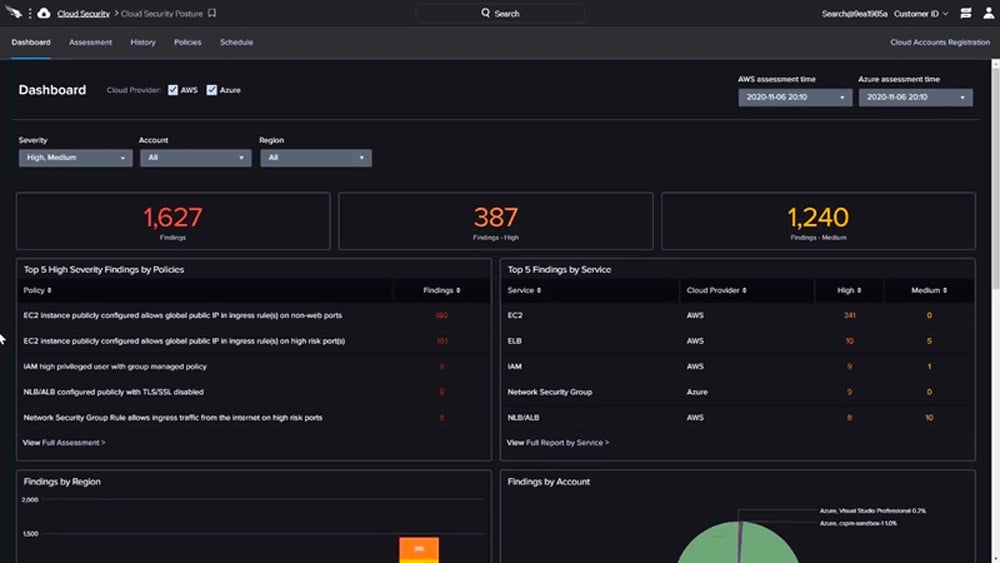Open the AWS assessment time dropdown
Viewport: 1000px width, 563px height.
[x=794, y=97]
